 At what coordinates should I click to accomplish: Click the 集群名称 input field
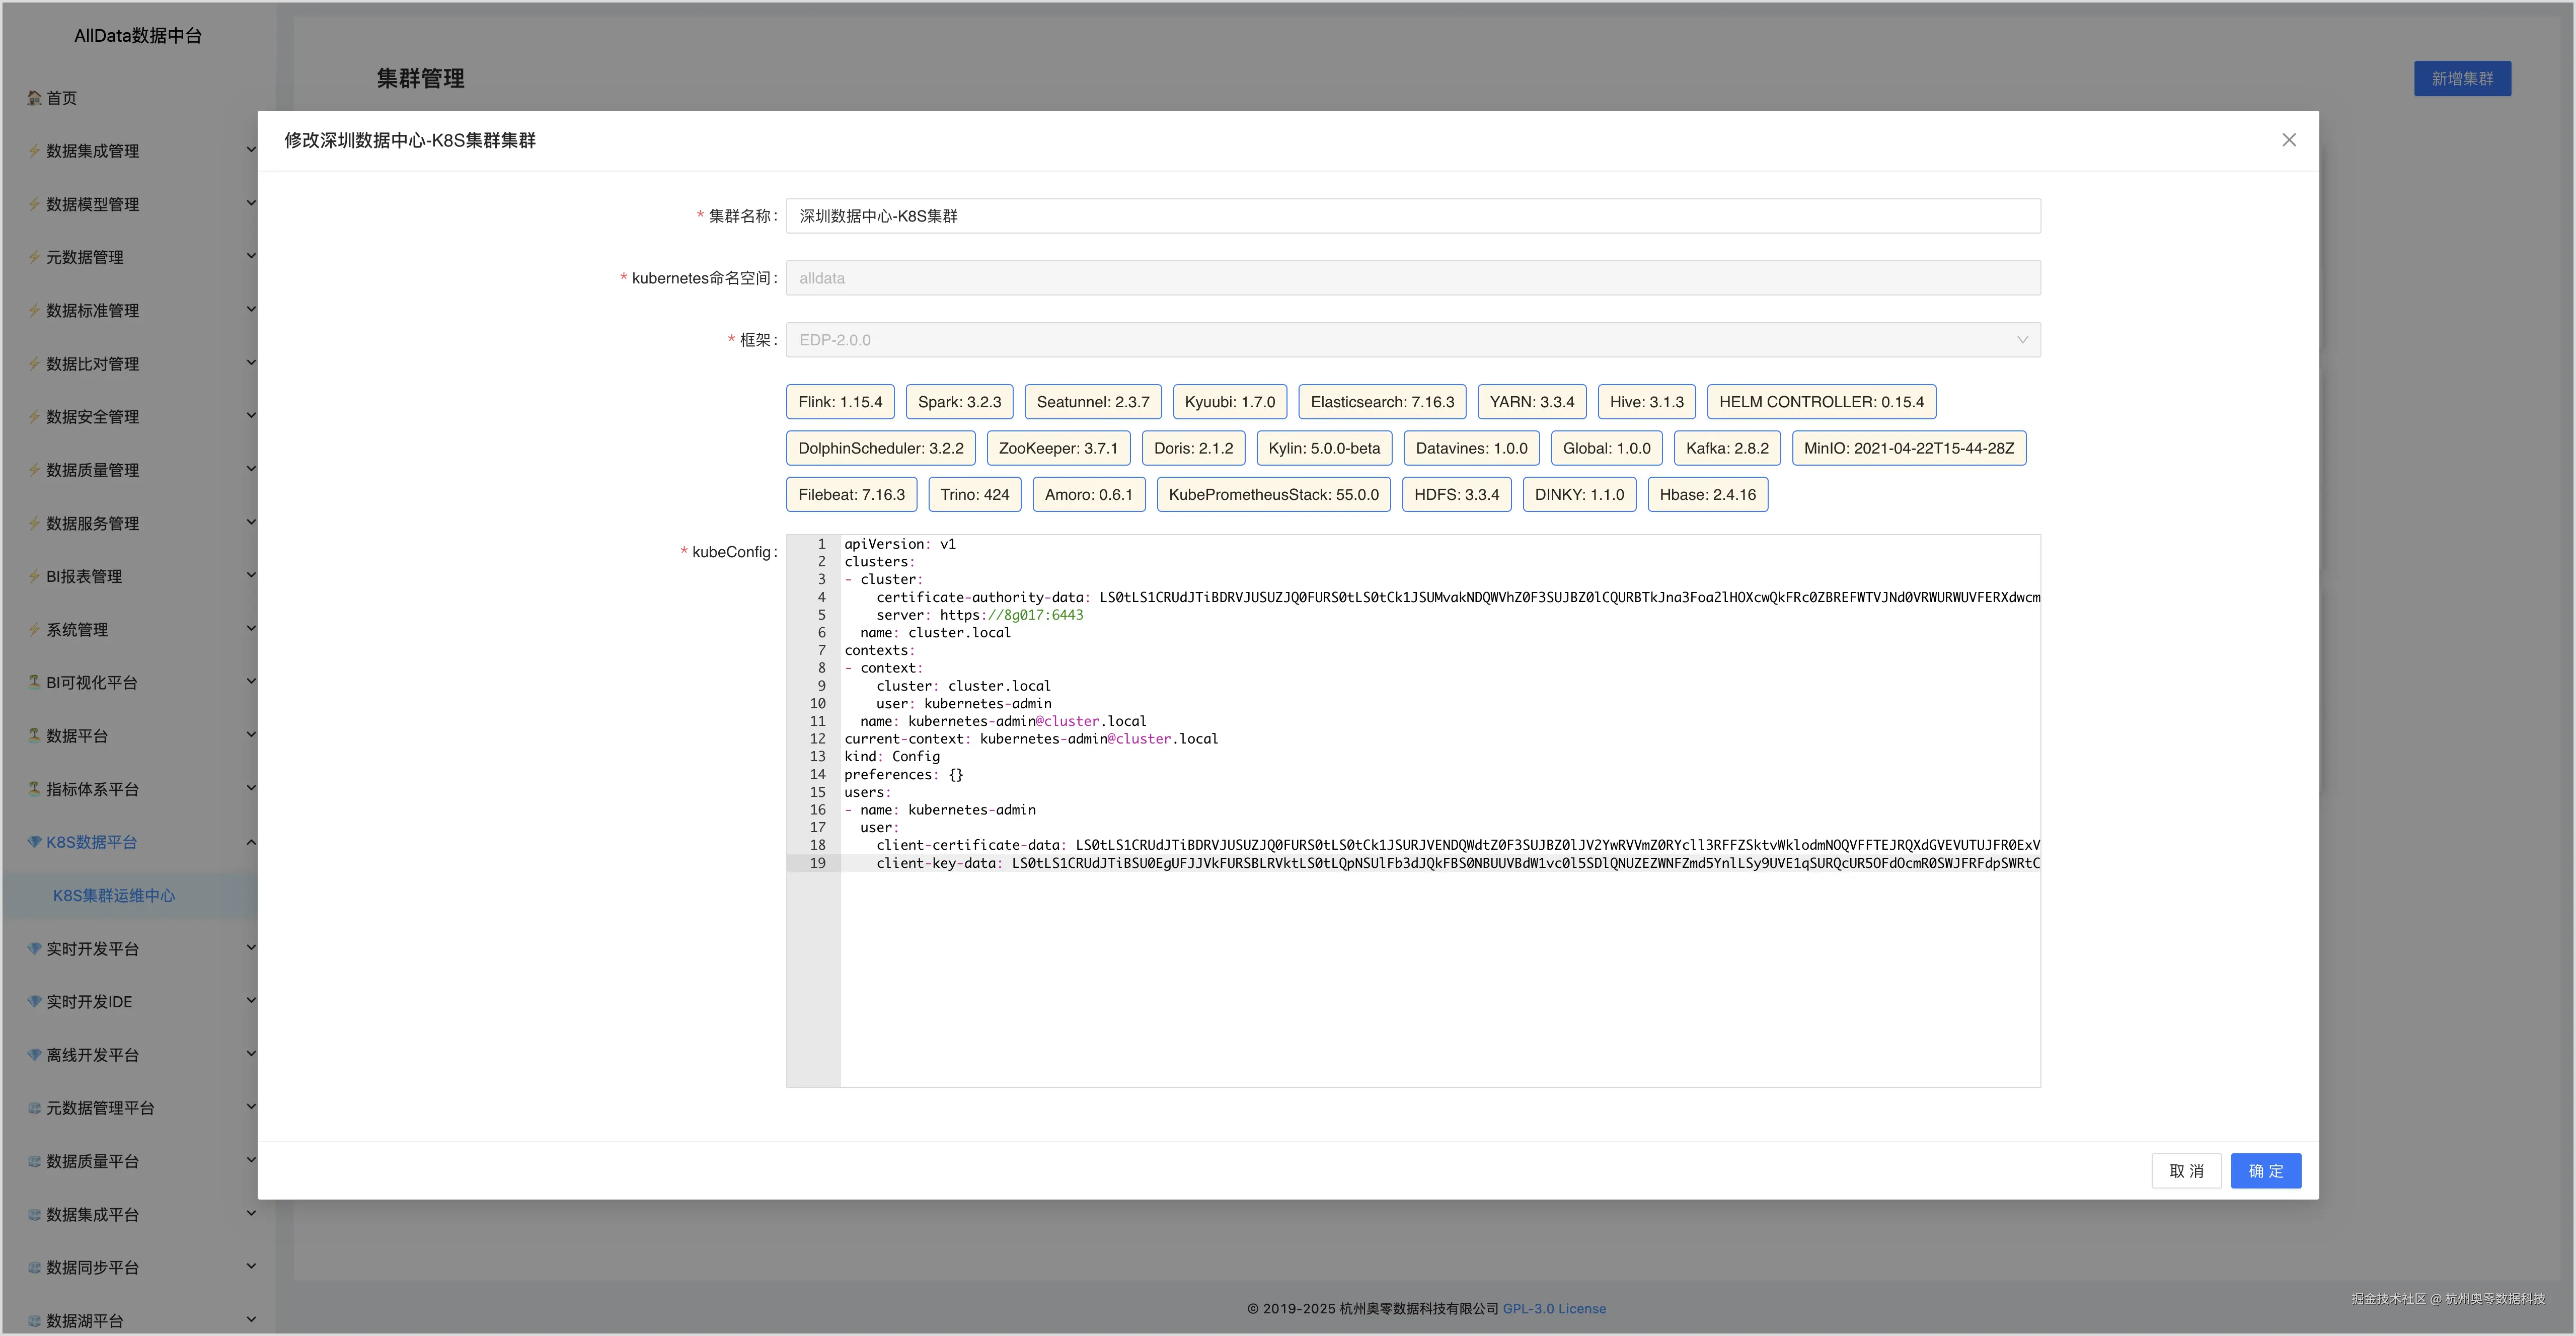[x=1412, y=216]
